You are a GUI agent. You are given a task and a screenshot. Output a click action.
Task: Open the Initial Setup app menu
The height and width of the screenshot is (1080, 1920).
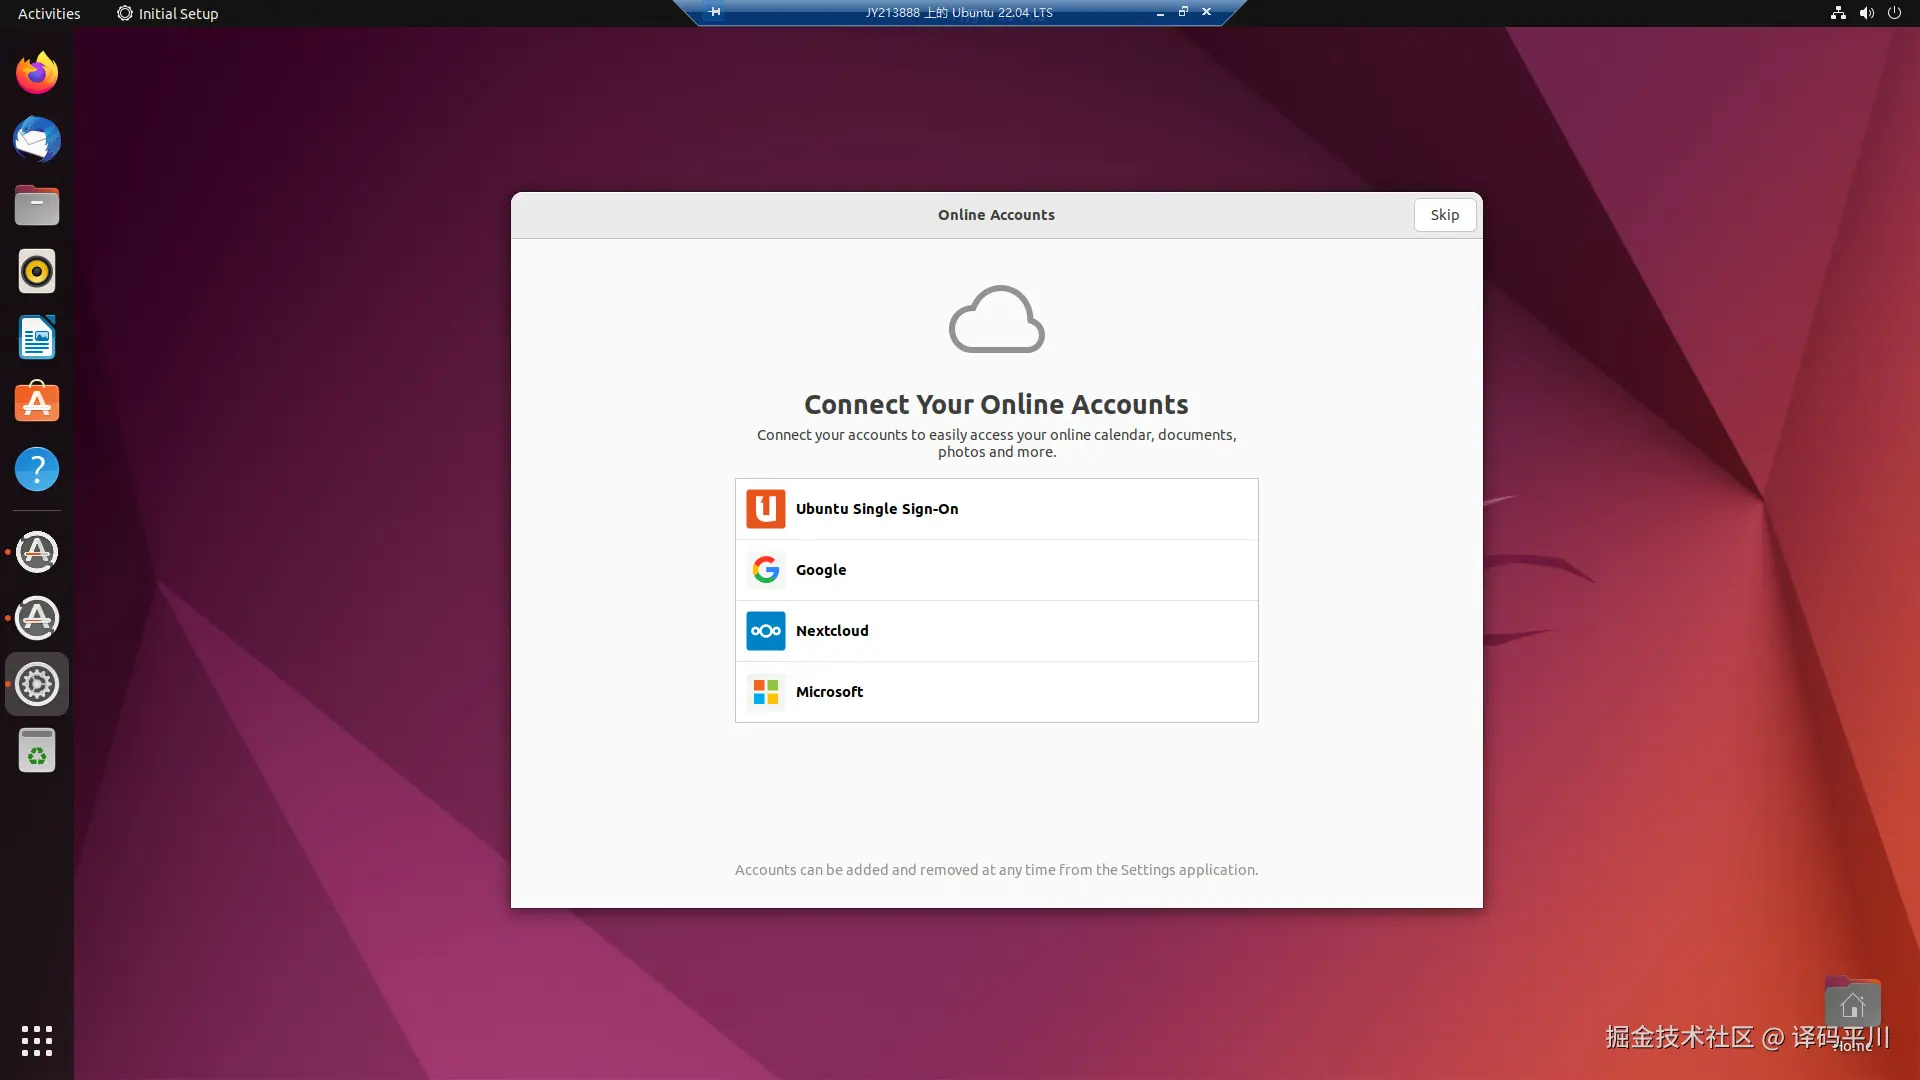click(168, 13)
